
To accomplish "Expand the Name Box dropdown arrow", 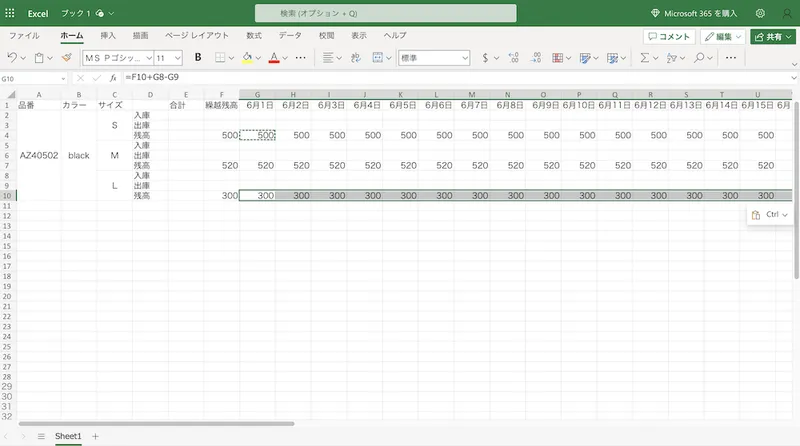I will pyautogui.click(x=63, y=79).
